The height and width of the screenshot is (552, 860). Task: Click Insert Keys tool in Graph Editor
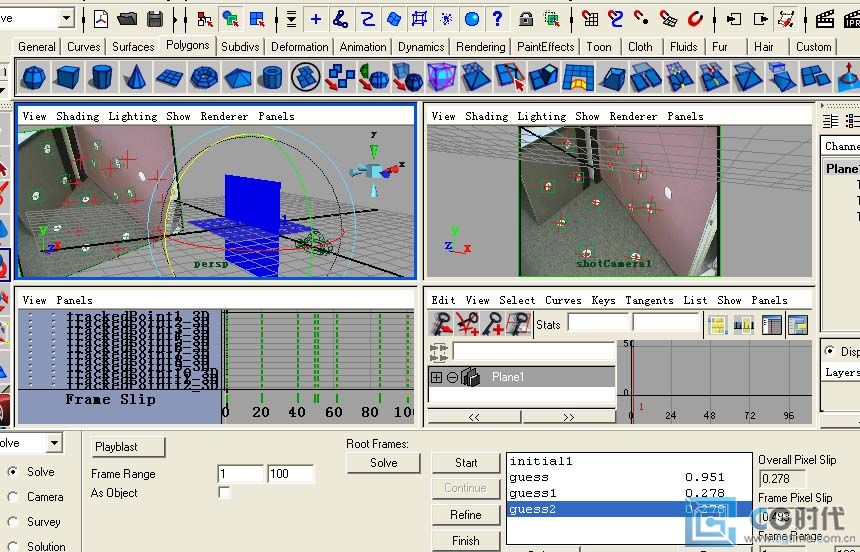[x=468, y=324]
